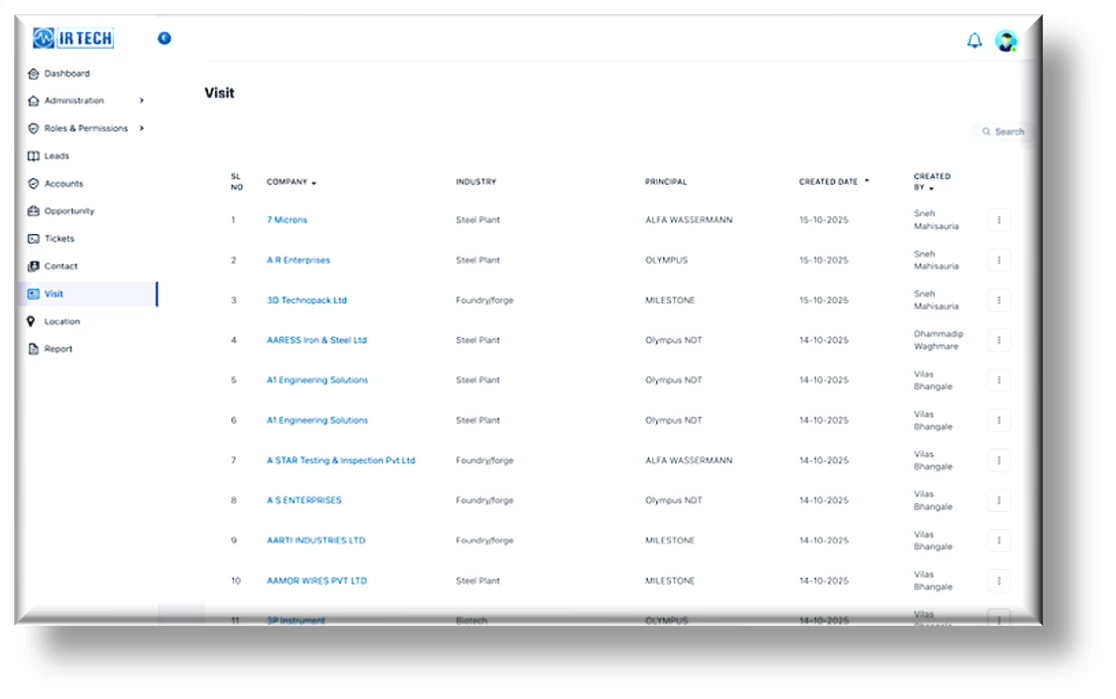Click the Dashboard home icon
This screenshot has width=1116, height=699.
[33, 73]
